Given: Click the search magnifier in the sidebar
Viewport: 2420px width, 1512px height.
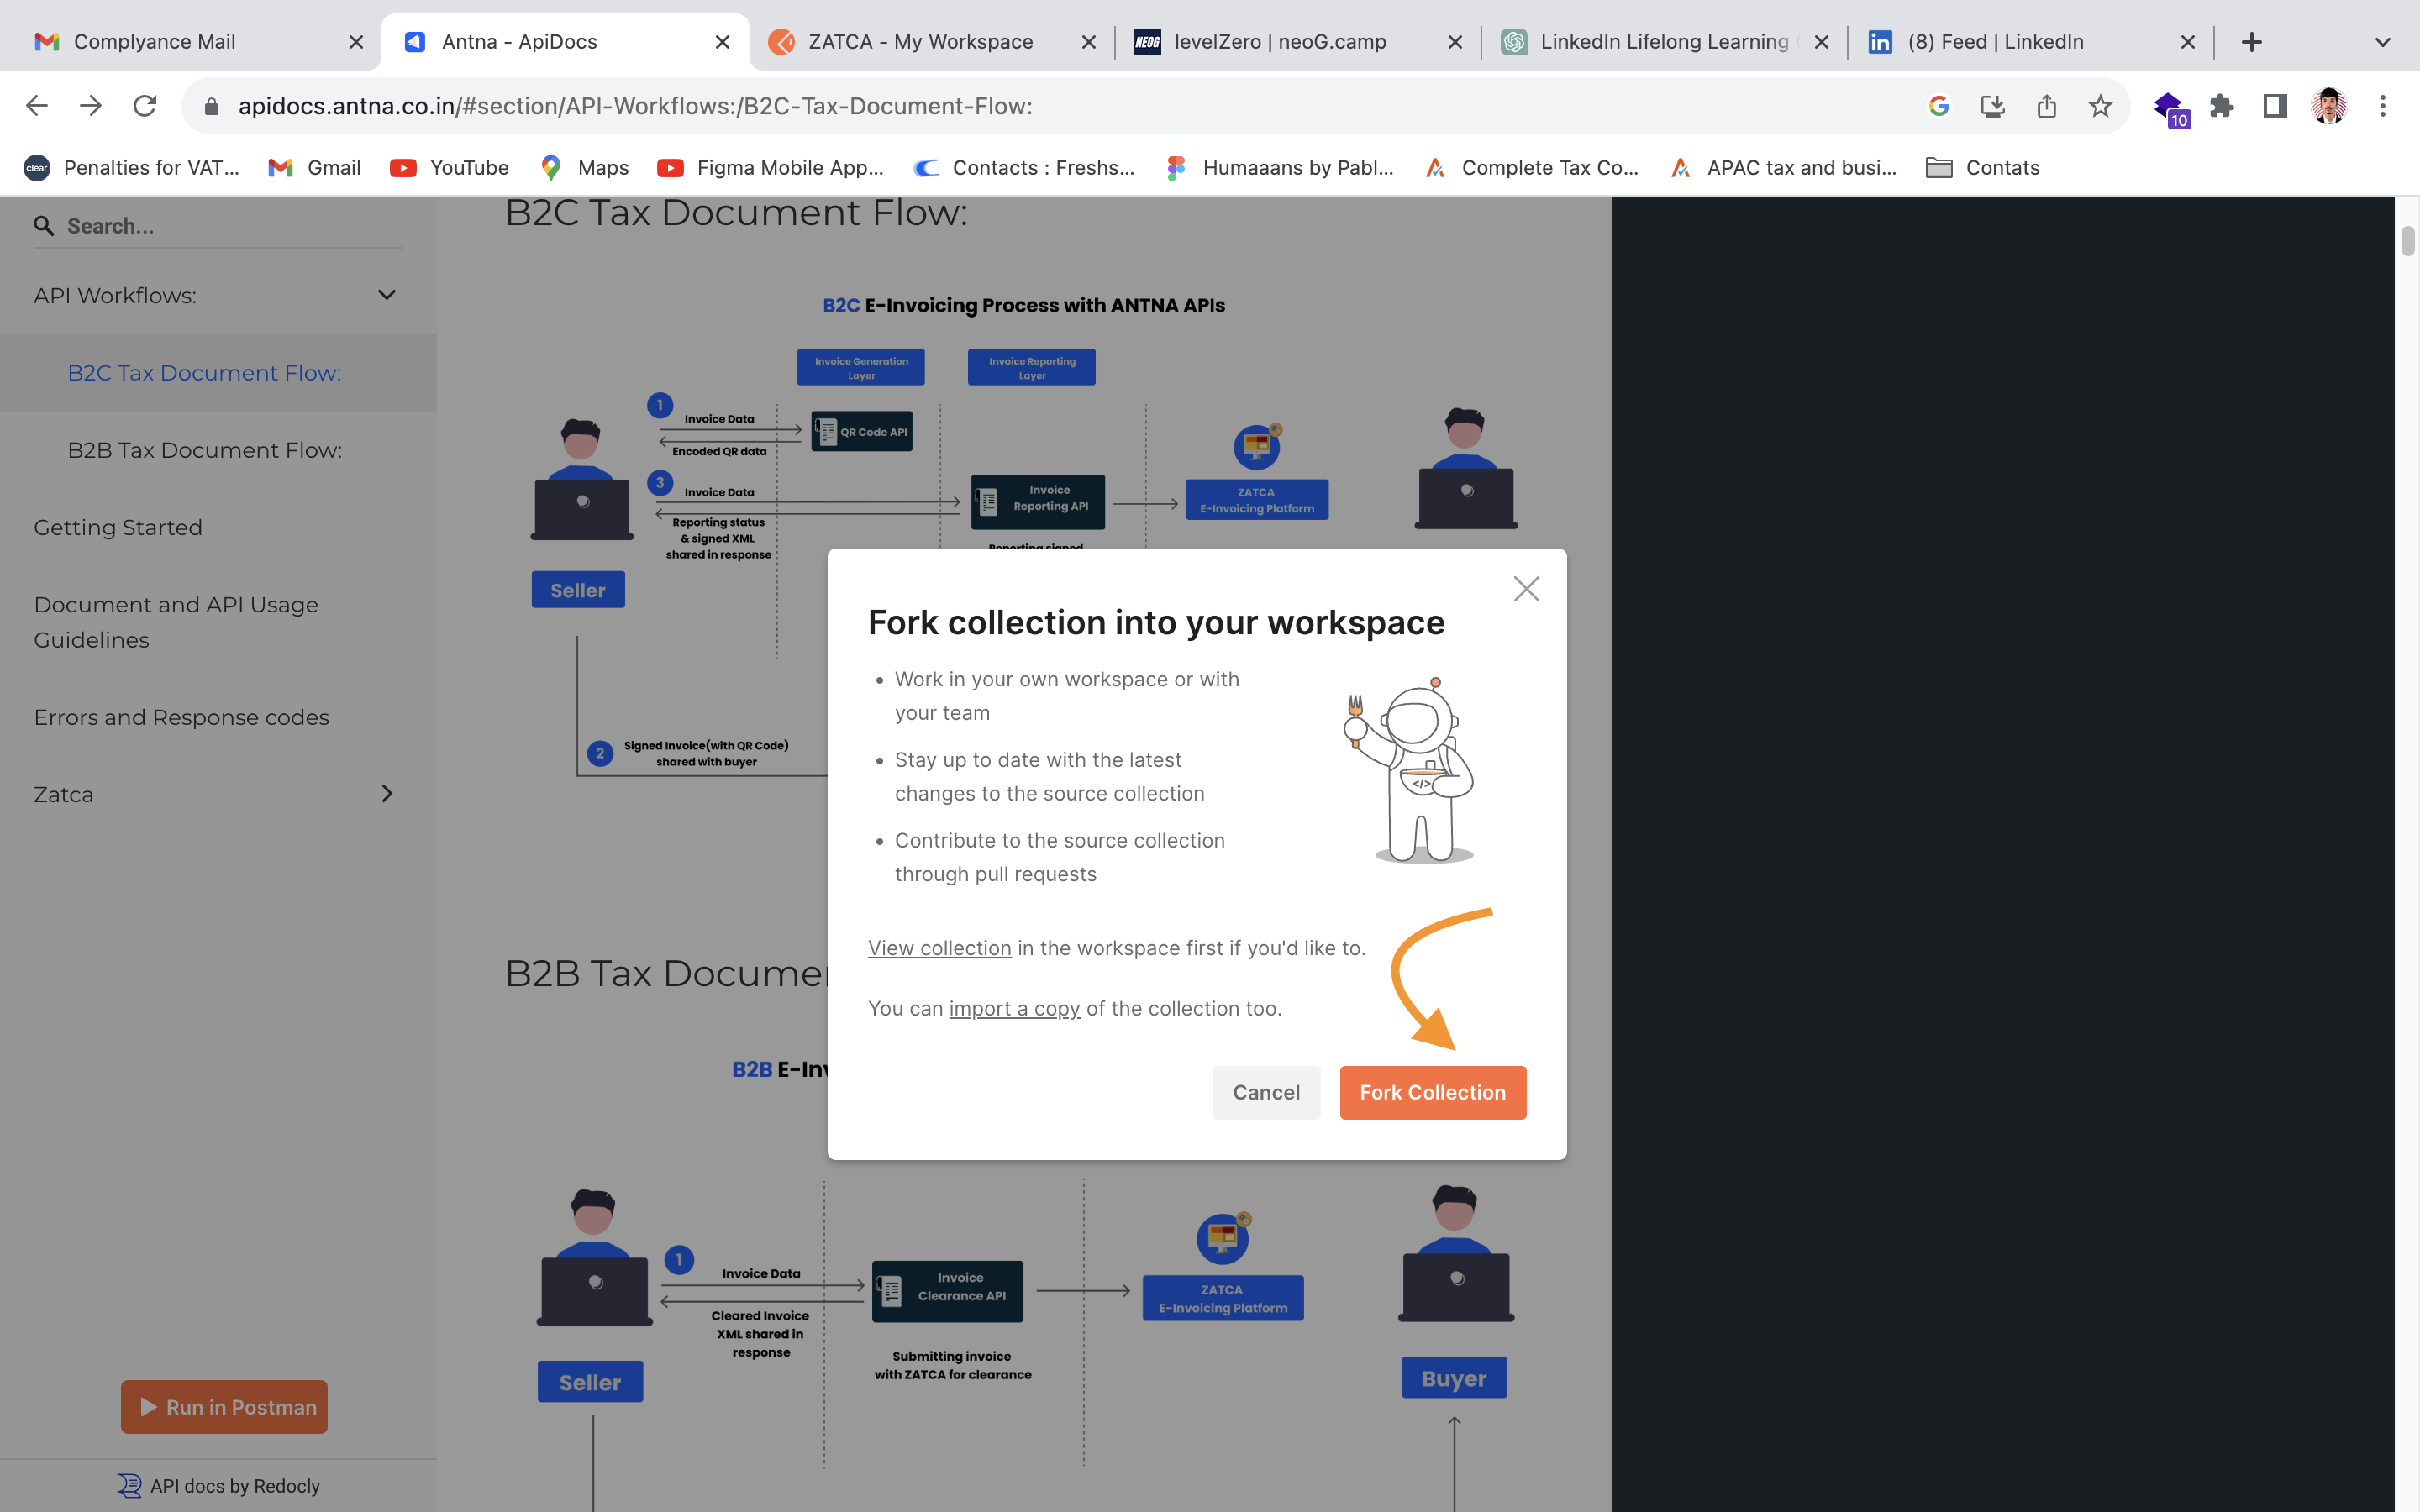Looking at the screenshot, I should click(x=44, y=225).
